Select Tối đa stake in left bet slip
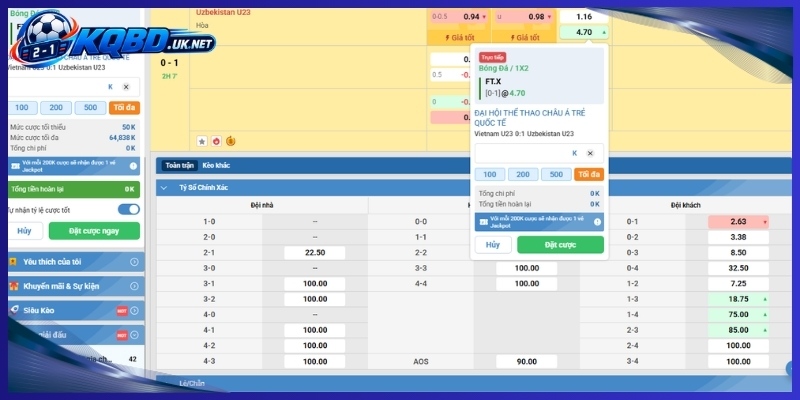Image resolution: width=800 pixels, height=400 pixels. (124, 108)
